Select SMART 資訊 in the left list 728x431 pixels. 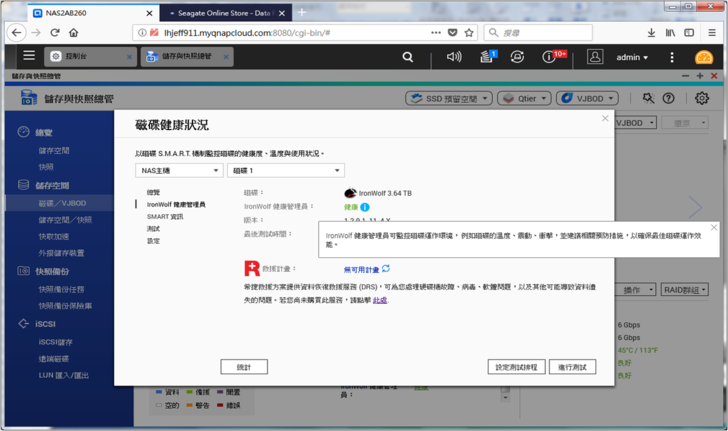coord(165,217)
